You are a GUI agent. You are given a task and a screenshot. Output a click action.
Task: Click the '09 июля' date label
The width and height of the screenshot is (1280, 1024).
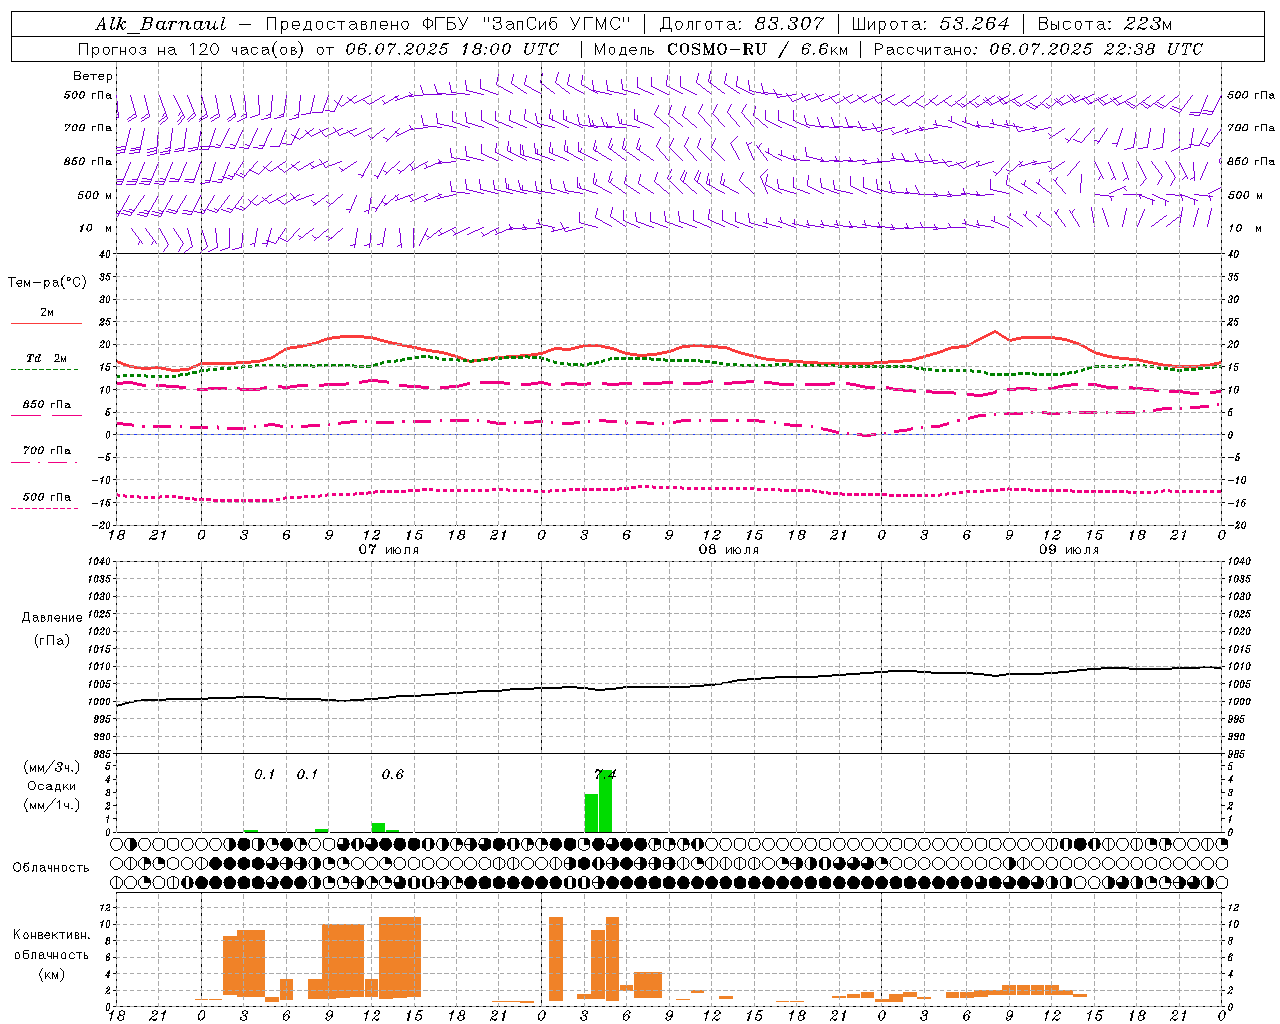point(1068,550)
